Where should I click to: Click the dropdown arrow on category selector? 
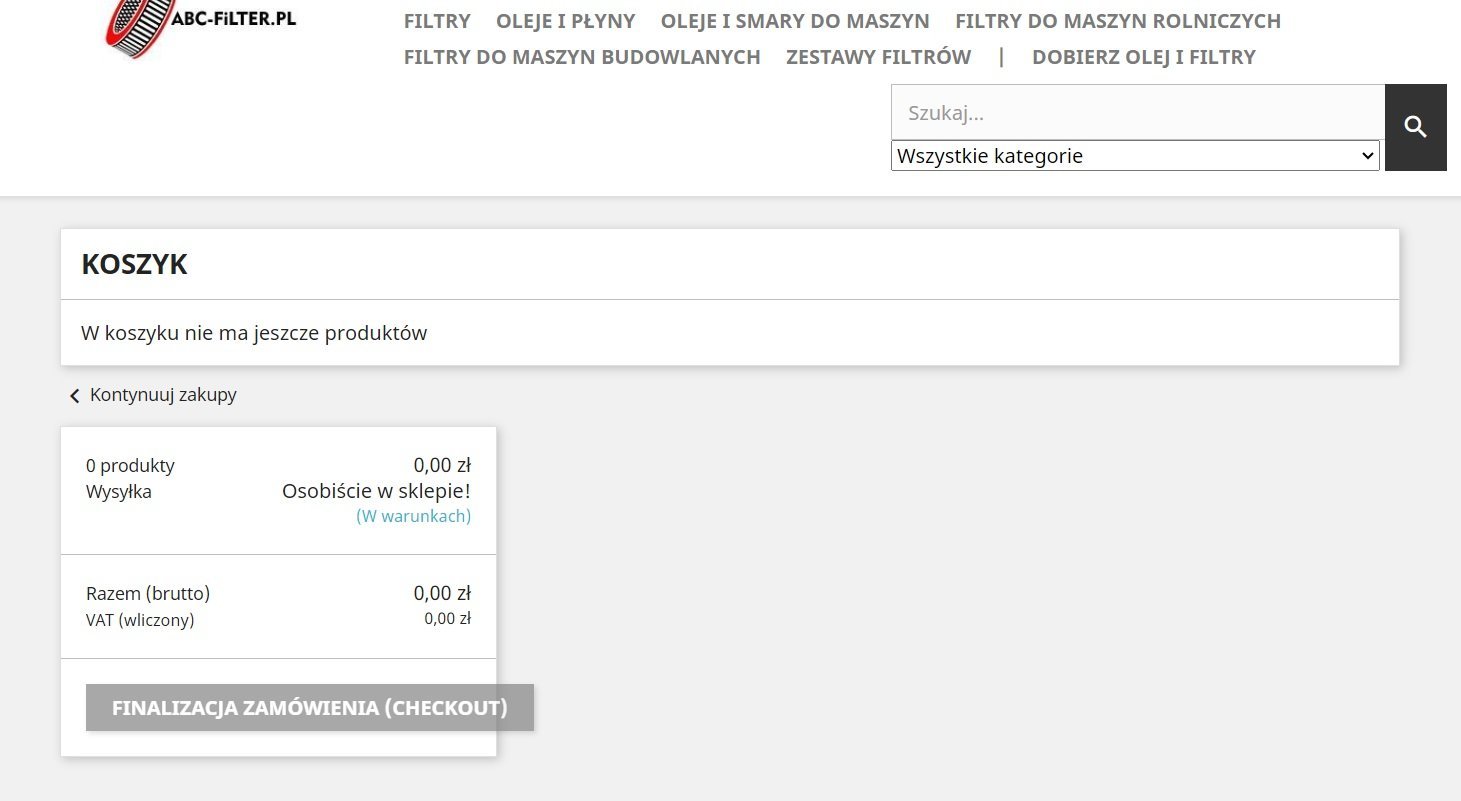pos(1368,156)
